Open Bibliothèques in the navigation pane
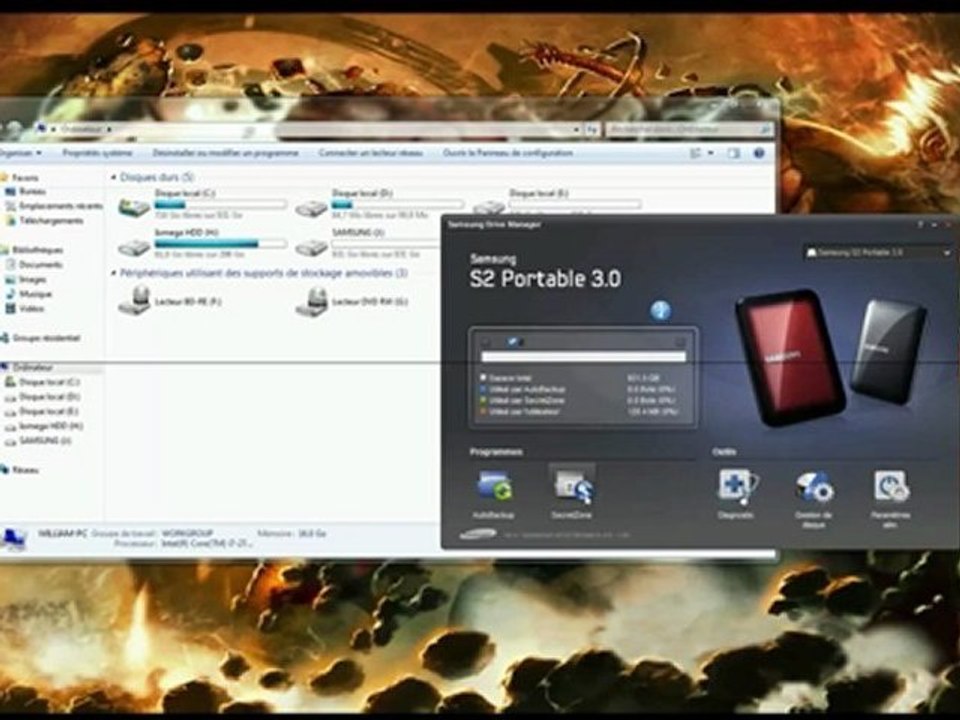Screen dimensions: 960x720 pyautogui.click(x=32, y=250)
